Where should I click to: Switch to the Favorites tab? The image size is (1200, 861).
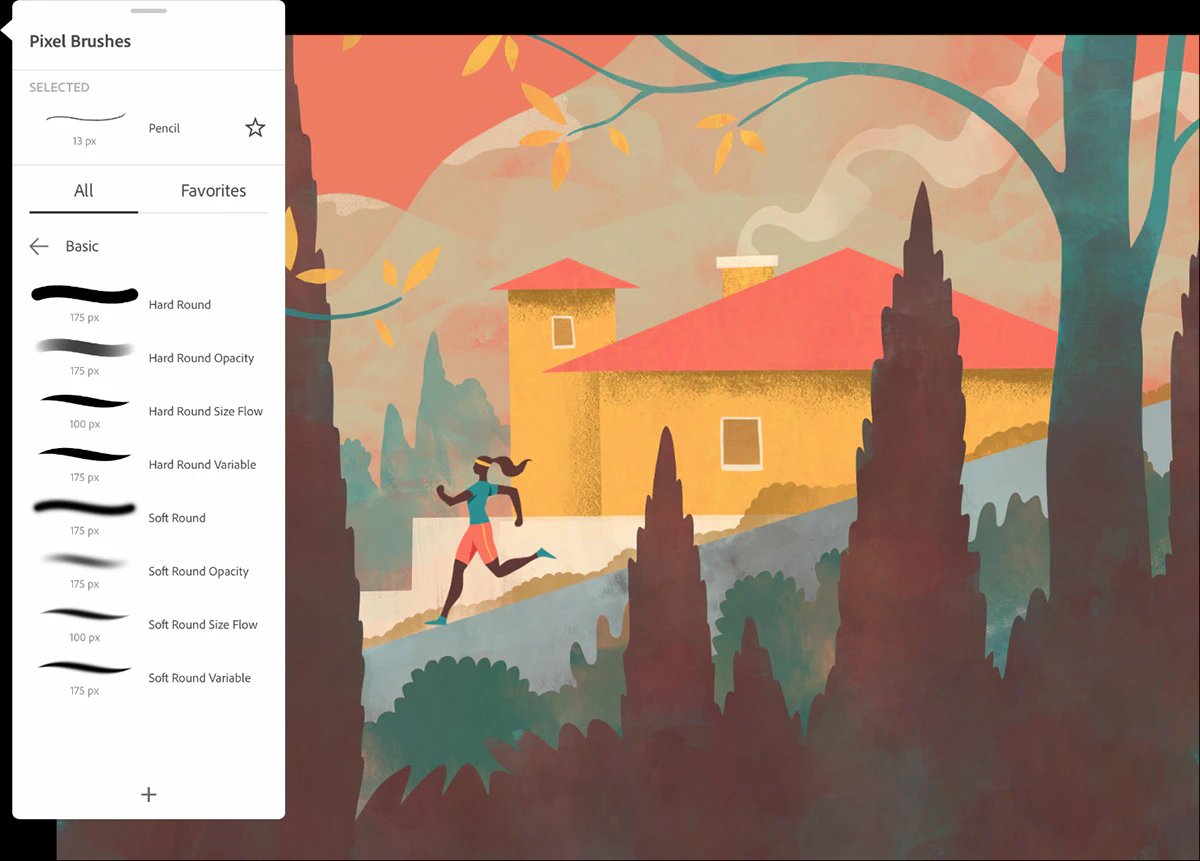pyautogui.click(x=212, y=190)
